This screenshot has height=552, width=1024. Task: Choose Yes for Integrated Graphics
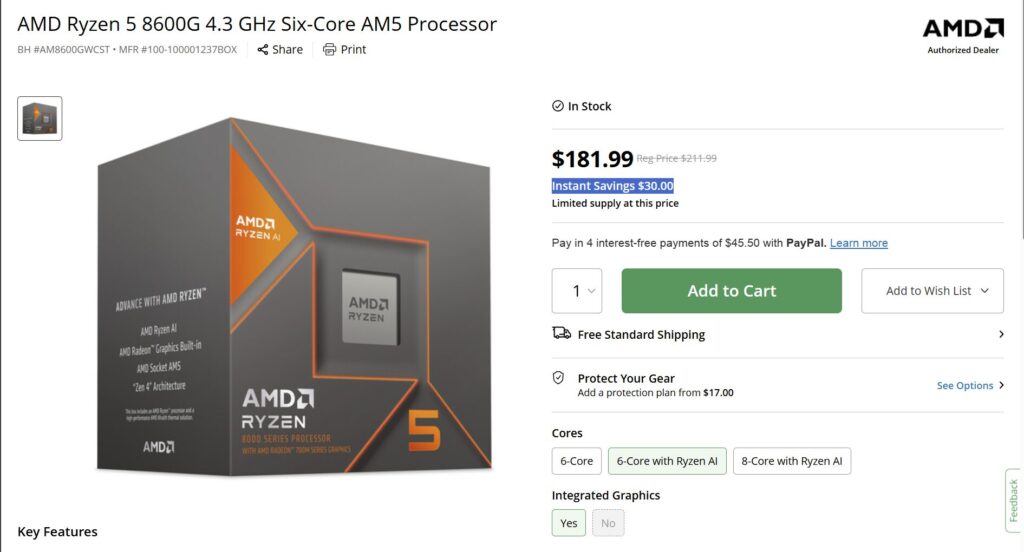click(569, 523)
